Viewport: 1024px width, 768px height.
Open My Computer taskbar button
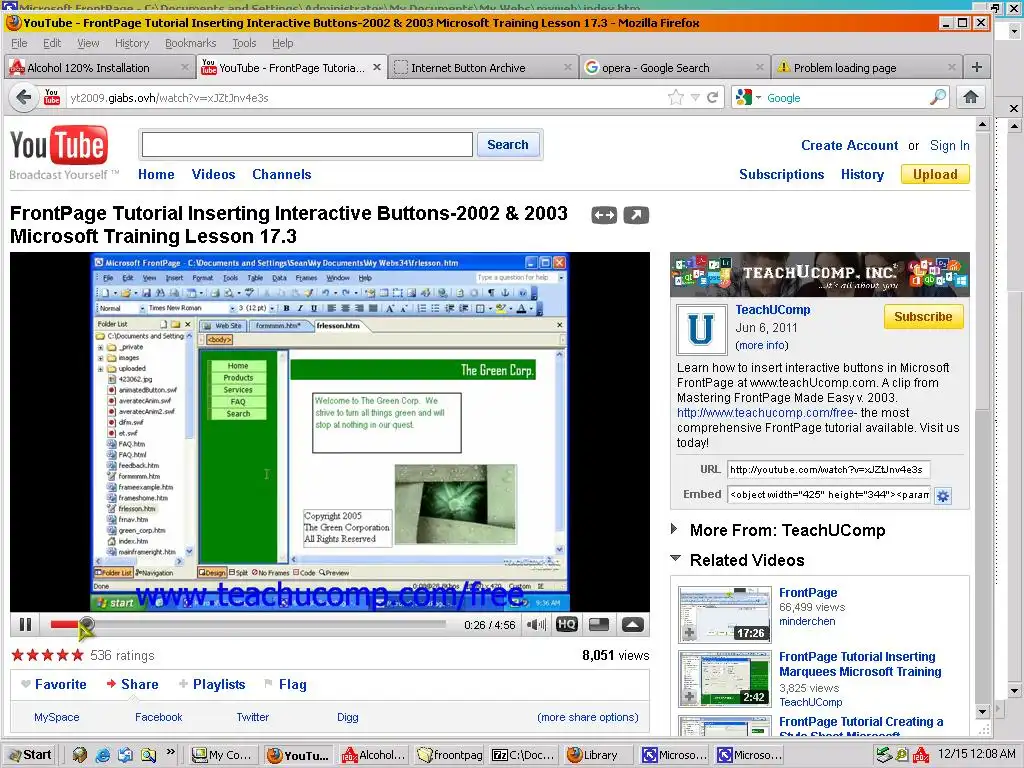pos(223,755)
